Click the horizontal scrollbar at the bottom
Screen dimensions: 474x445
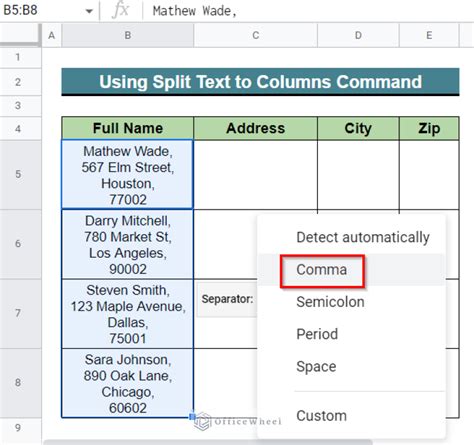207,442
